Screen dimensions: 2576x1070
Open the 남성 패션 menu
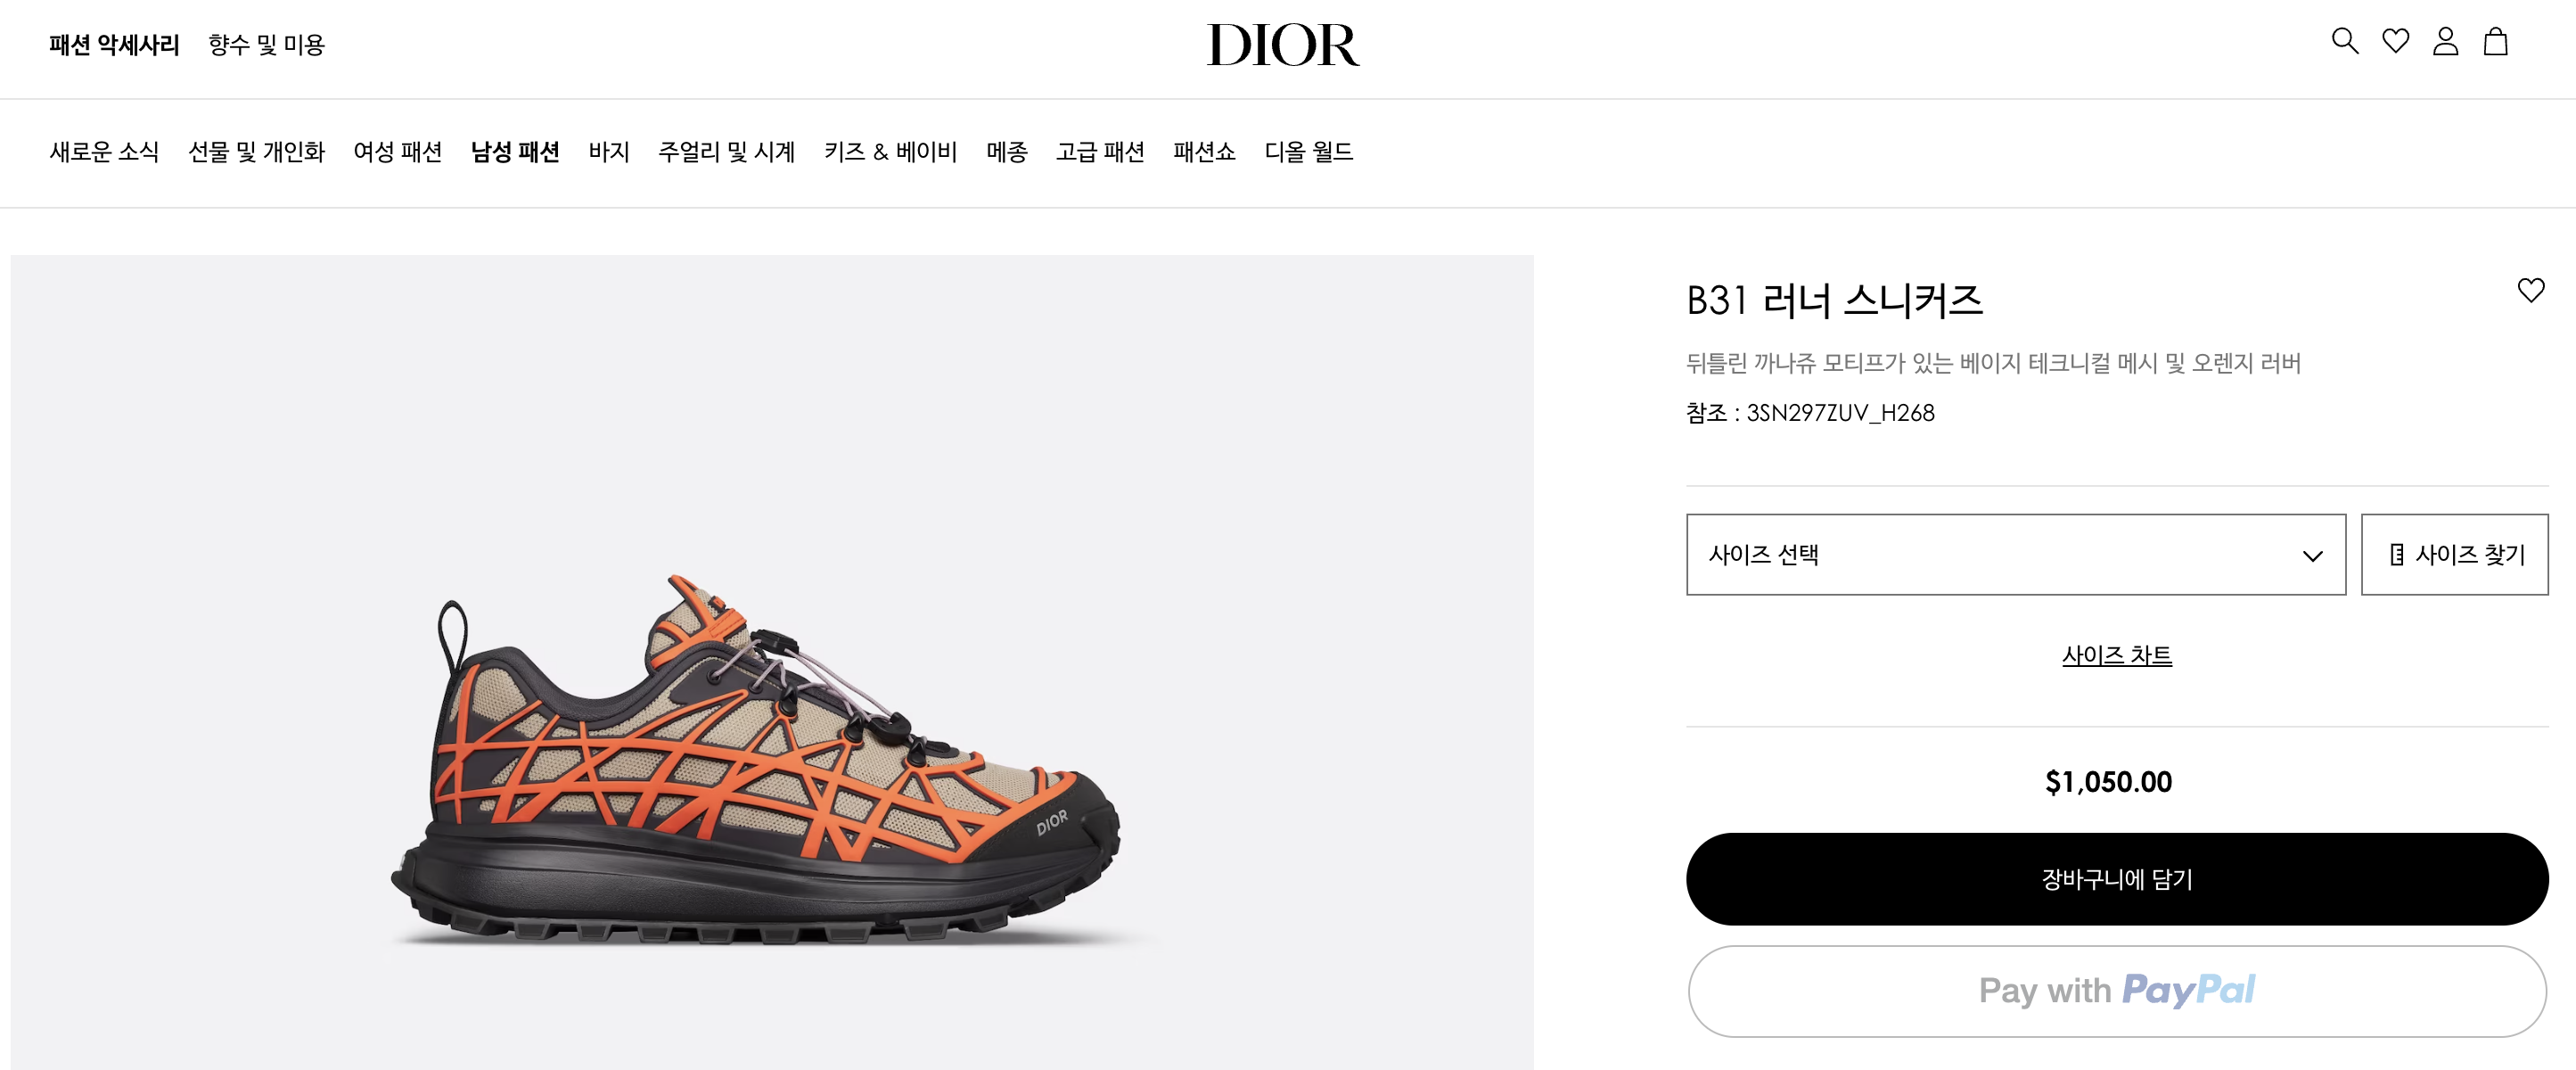515,152
